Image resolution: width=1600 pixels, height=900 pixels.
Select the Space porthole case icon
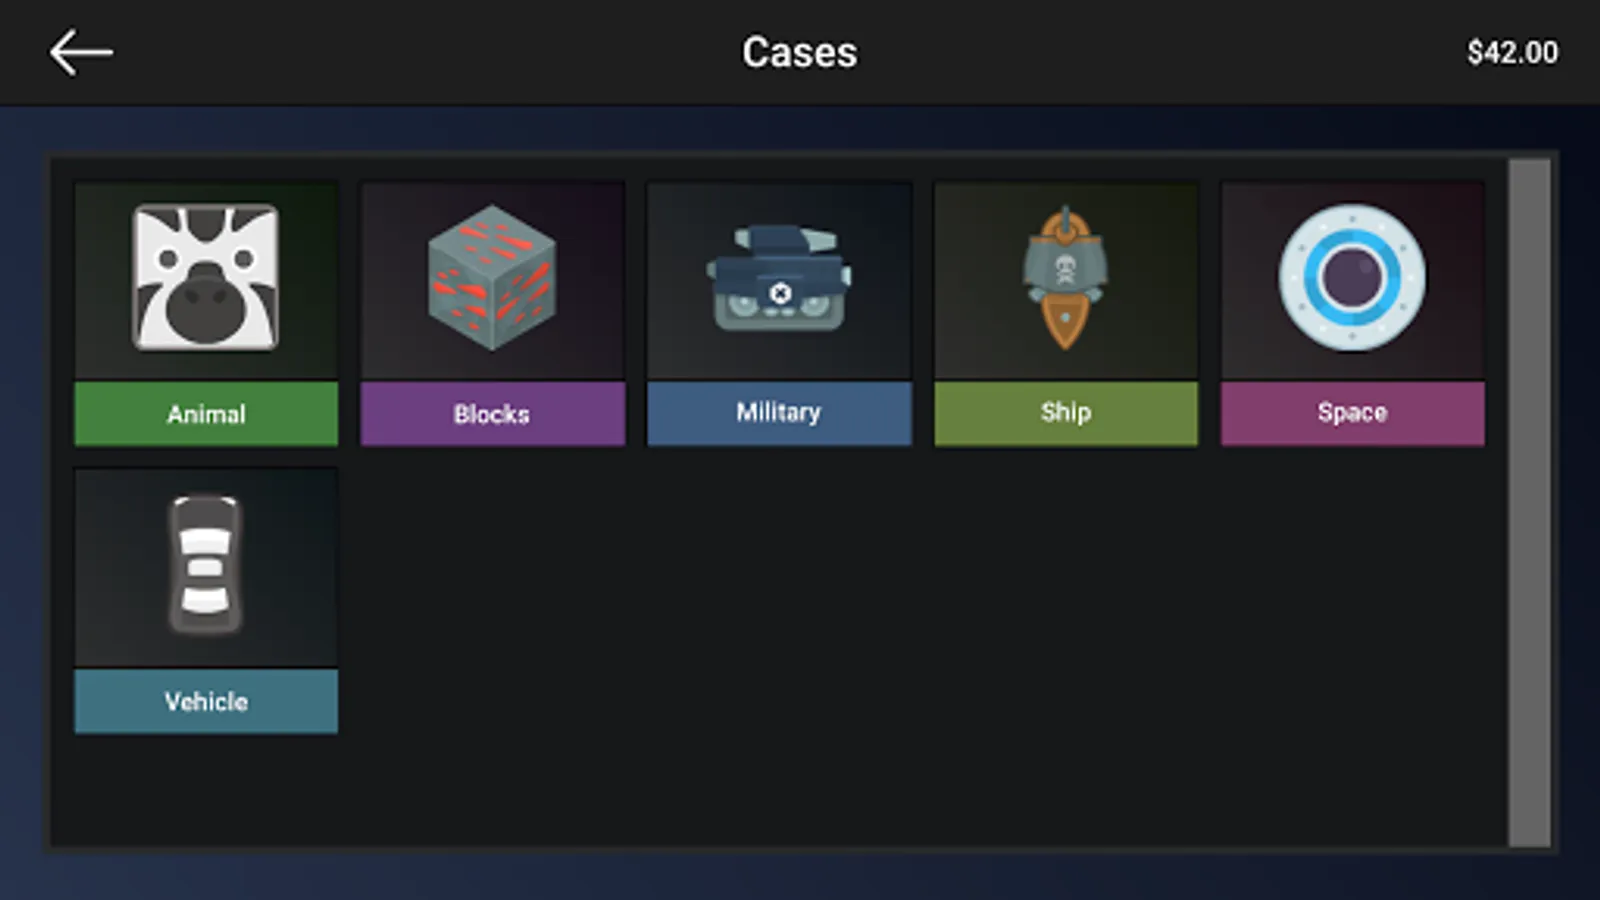coord(1352,278)
